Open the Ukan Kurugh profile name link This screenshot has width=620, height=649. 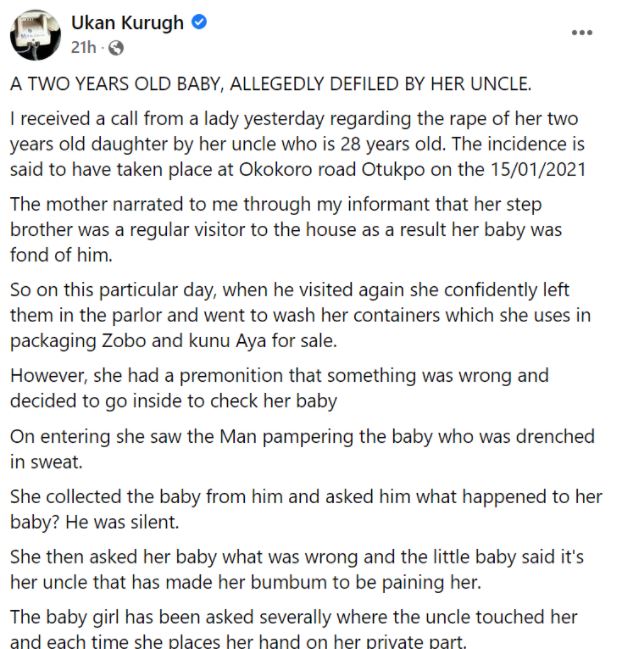coord(128,23)
